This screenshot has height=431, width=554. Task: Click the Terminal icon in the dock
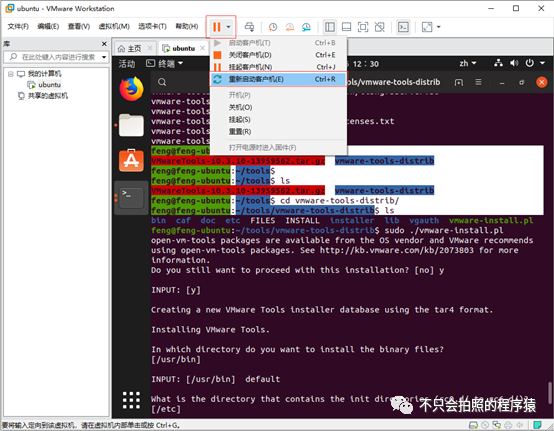[131, 198]
